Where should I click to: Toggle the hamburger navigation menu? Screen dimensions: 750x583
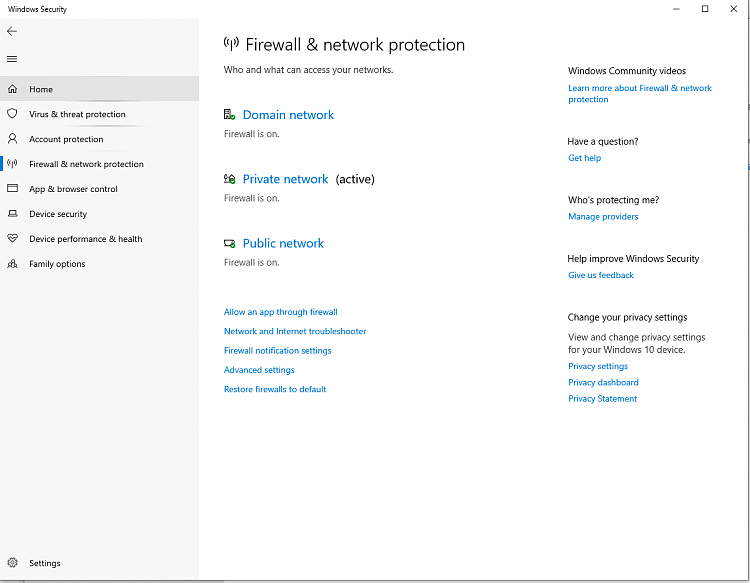12,59
